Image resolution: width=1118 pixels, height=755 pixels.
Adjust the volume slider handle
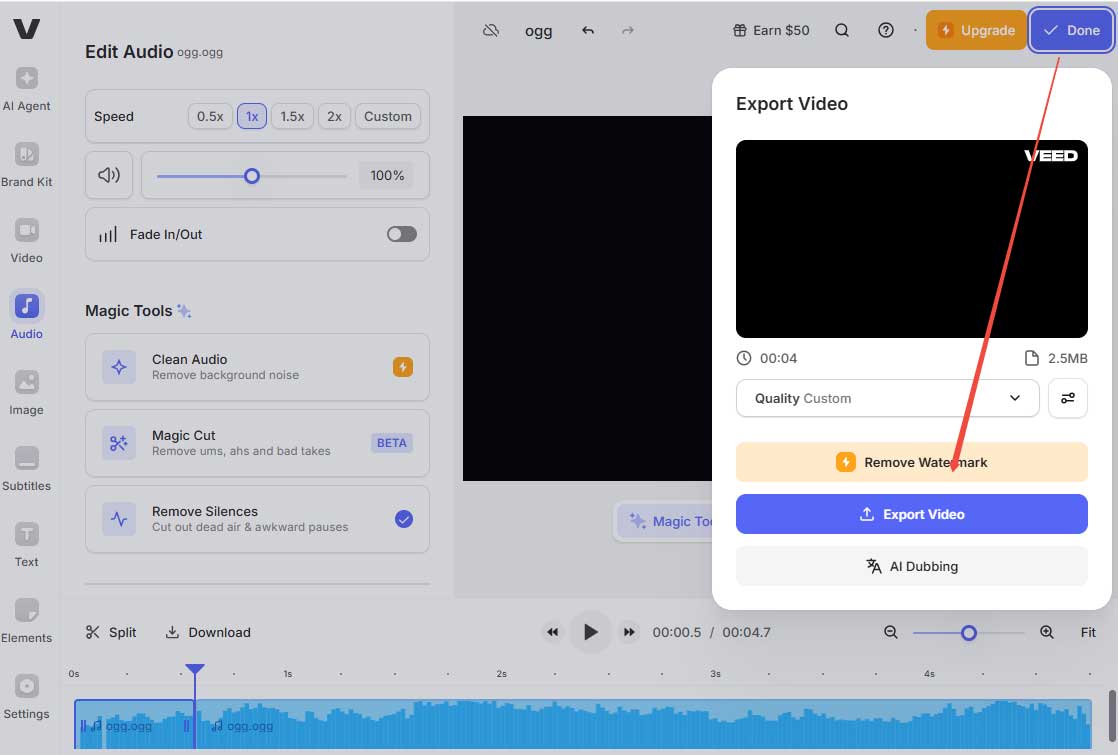coord(252,176)
